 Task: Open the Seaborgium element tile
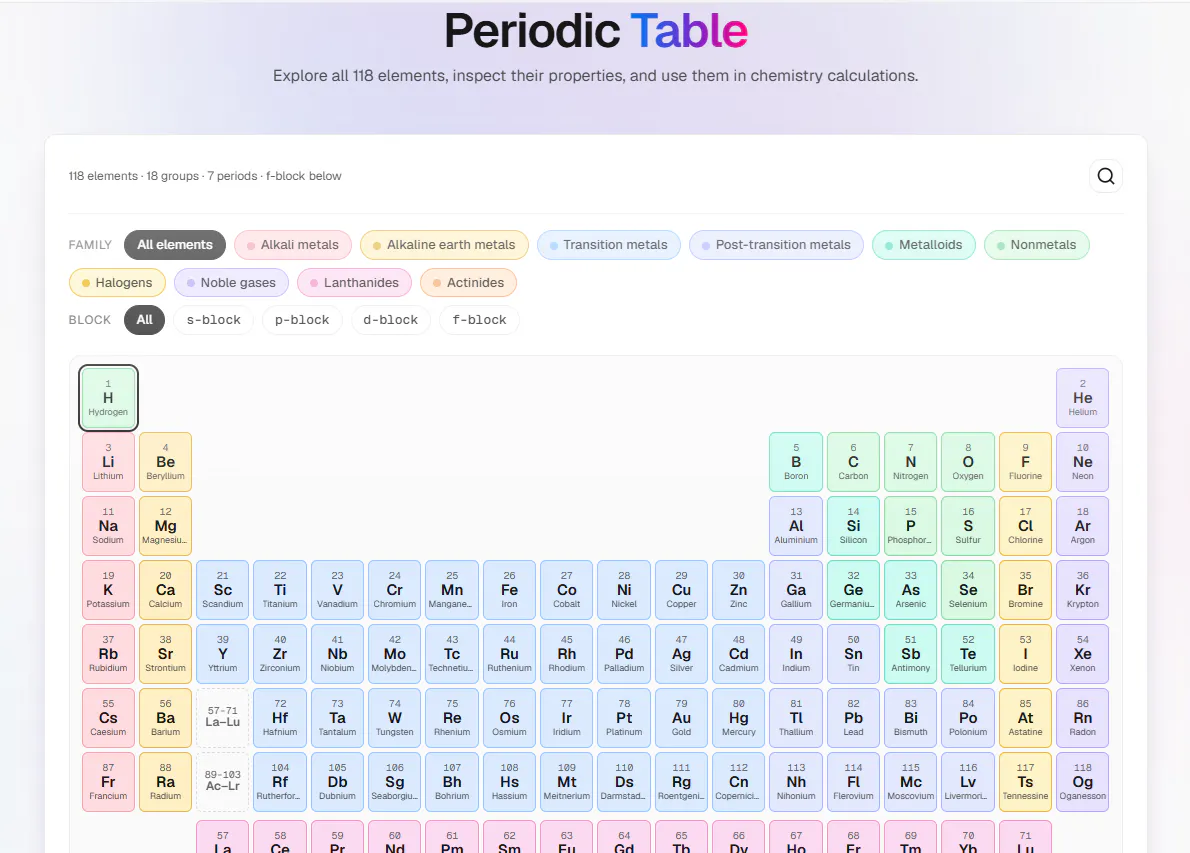click(395, 782)
